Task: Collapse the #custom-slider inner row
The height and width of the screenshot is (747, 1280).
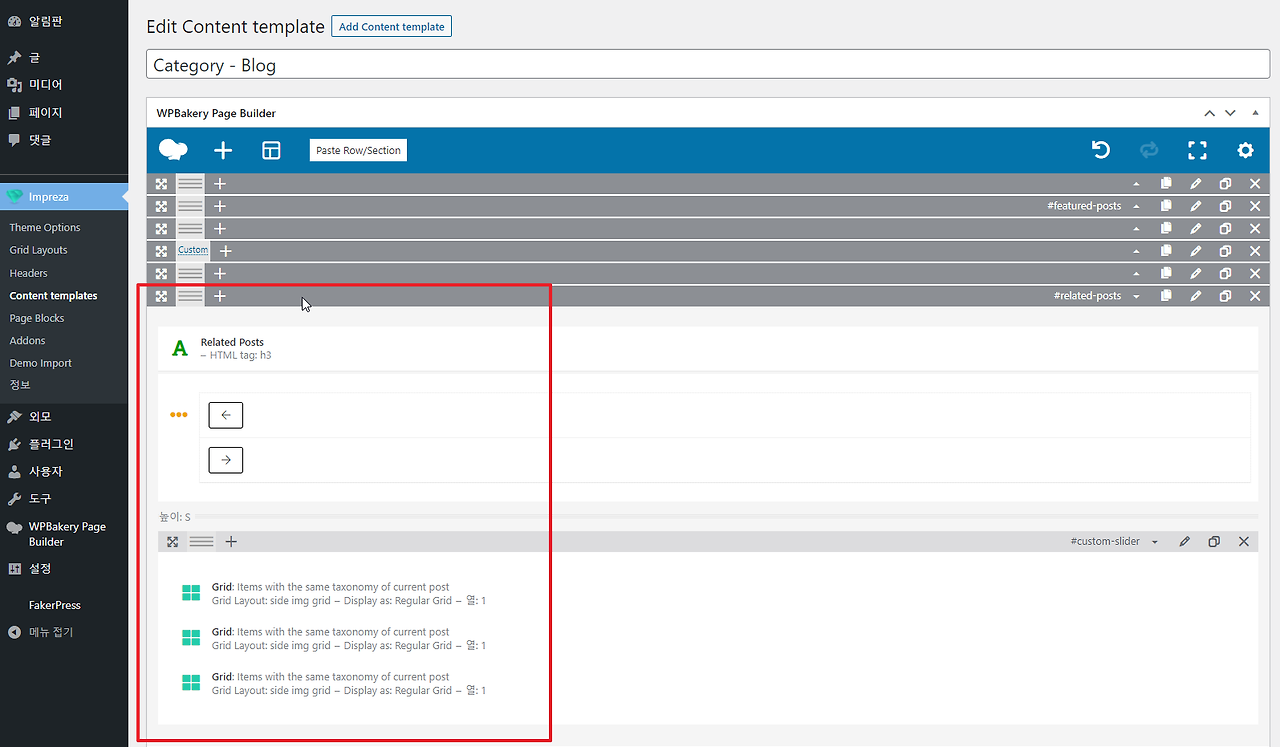Action: (x=1155, y=541)
